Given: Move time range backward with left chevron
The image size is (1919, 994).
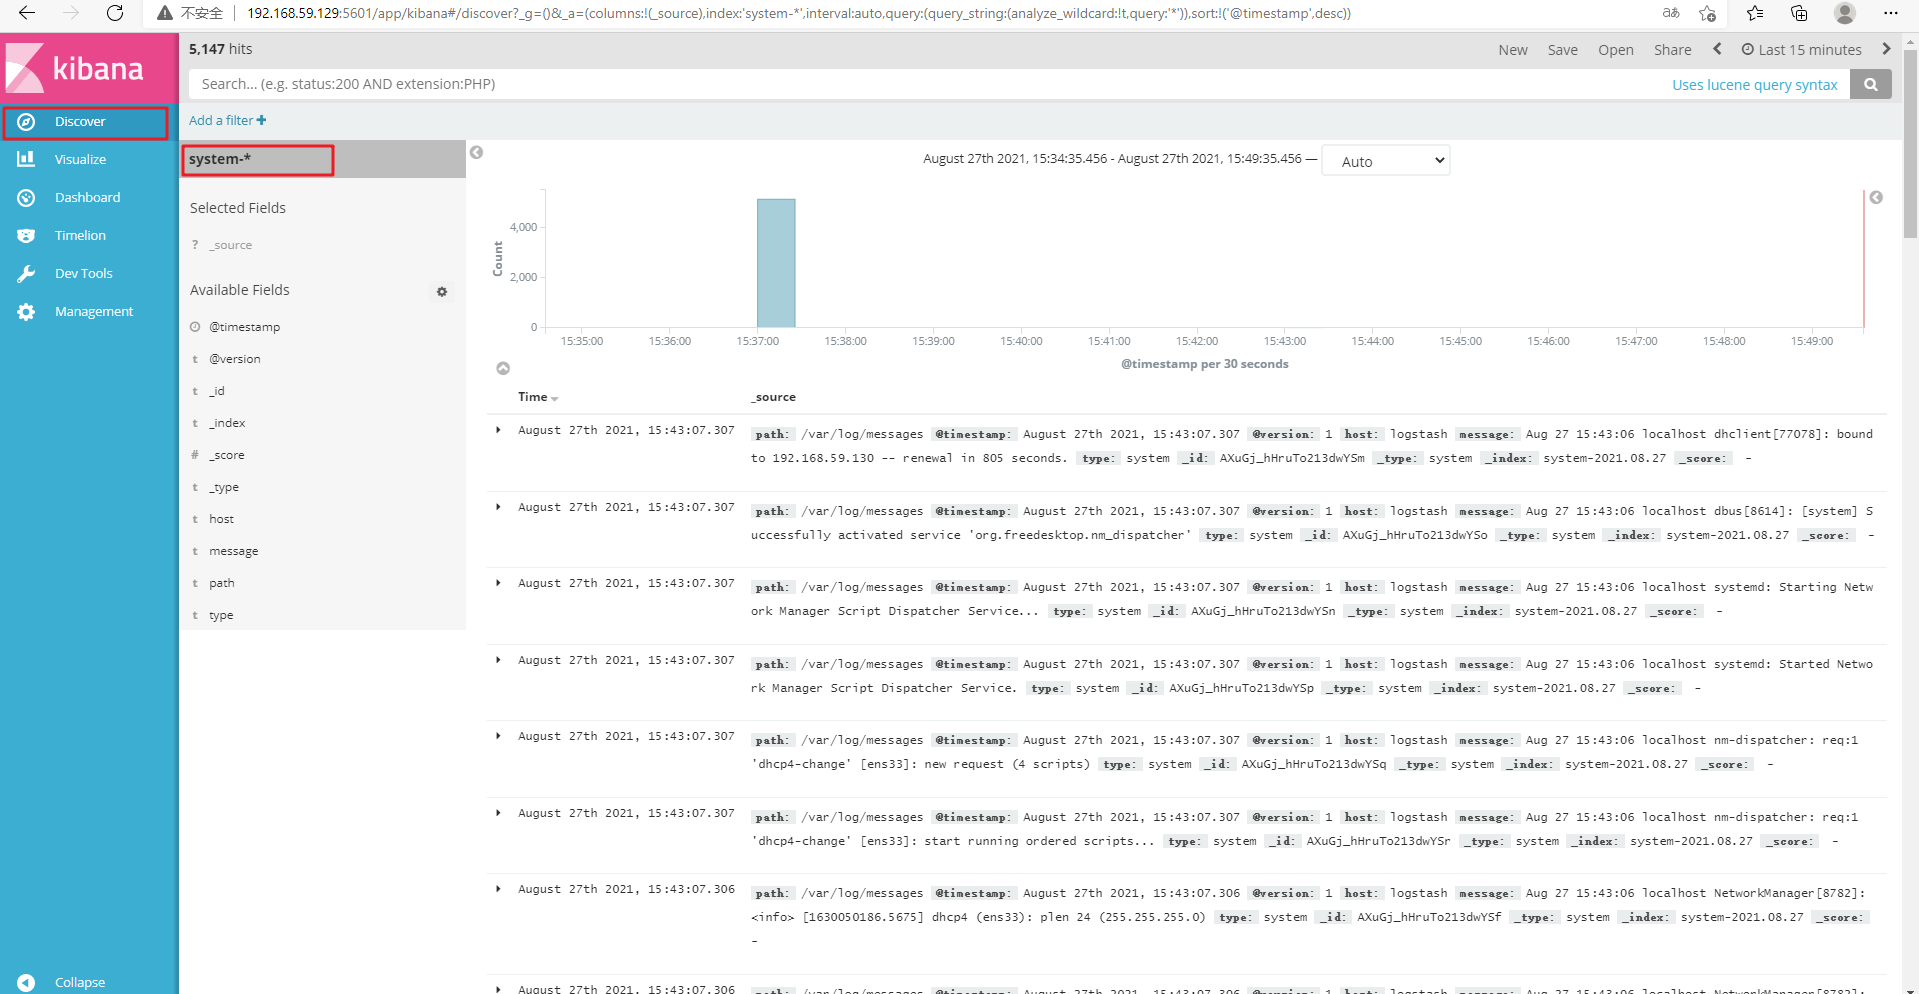Looking at the screenshot, I should point(1717,49).
